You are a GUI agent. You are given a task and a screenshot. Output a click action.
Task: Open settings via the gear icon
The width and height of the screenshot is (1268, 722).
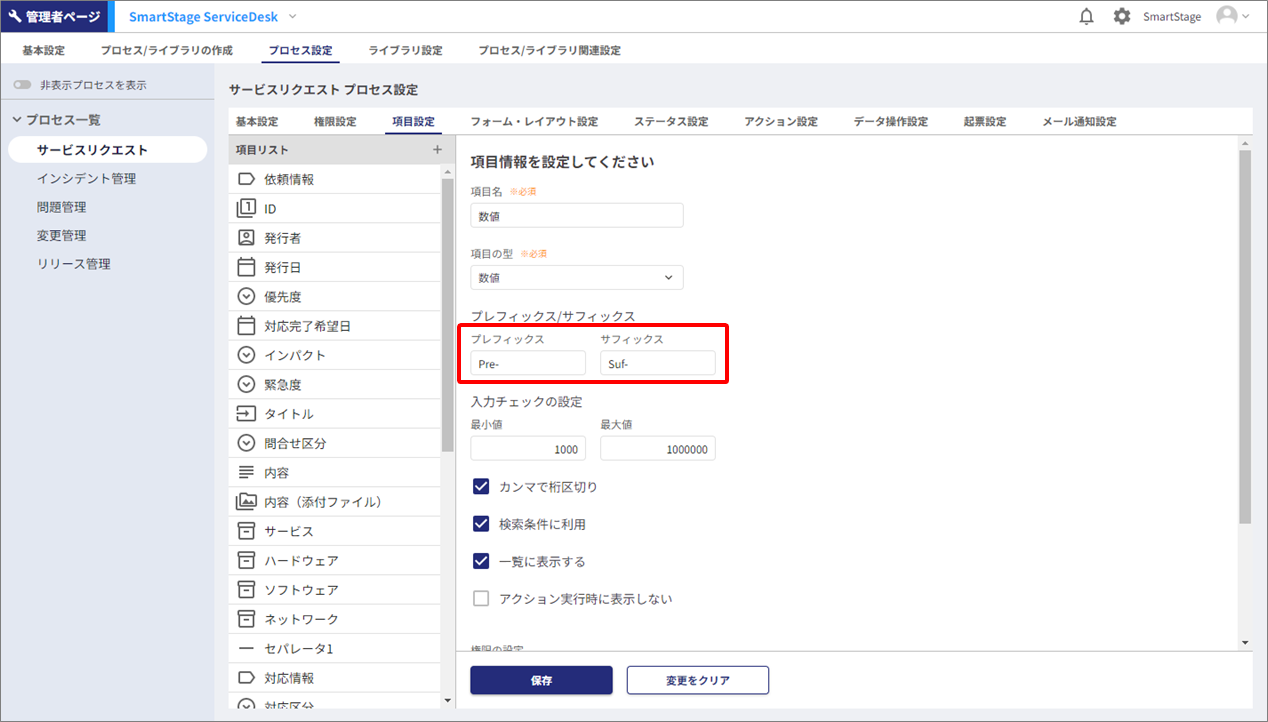click(x=1122, y=17)
